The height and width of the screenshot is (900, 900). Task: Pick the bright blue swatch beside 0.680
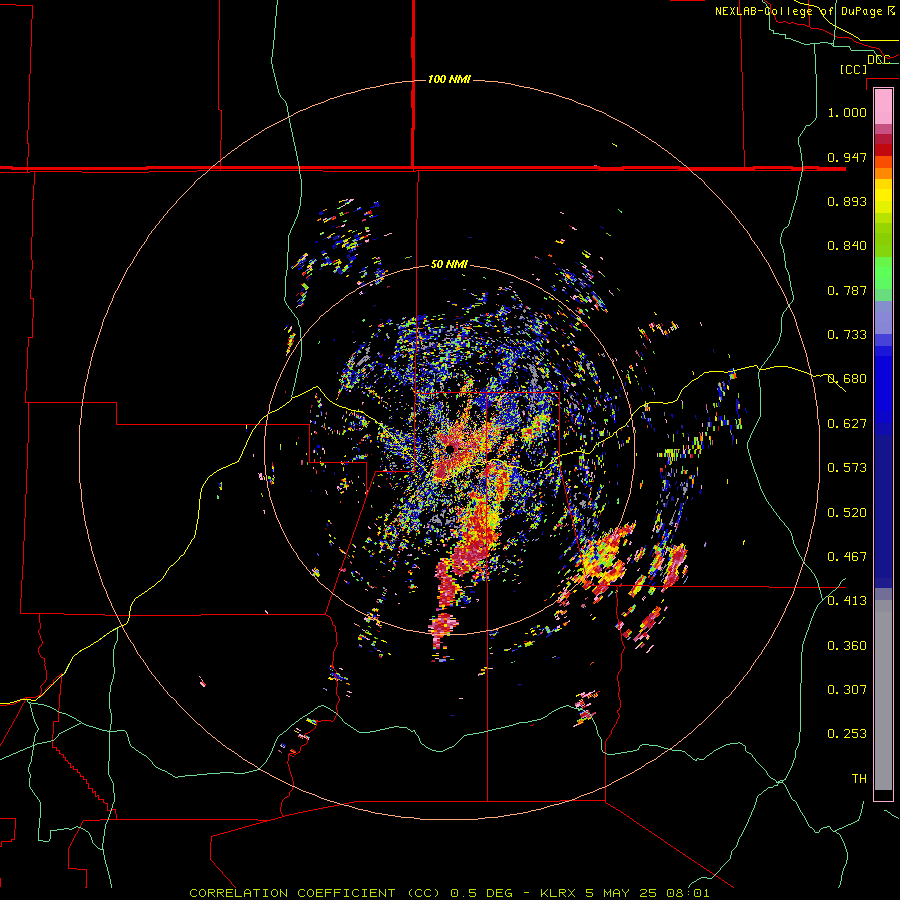[883, 385]
